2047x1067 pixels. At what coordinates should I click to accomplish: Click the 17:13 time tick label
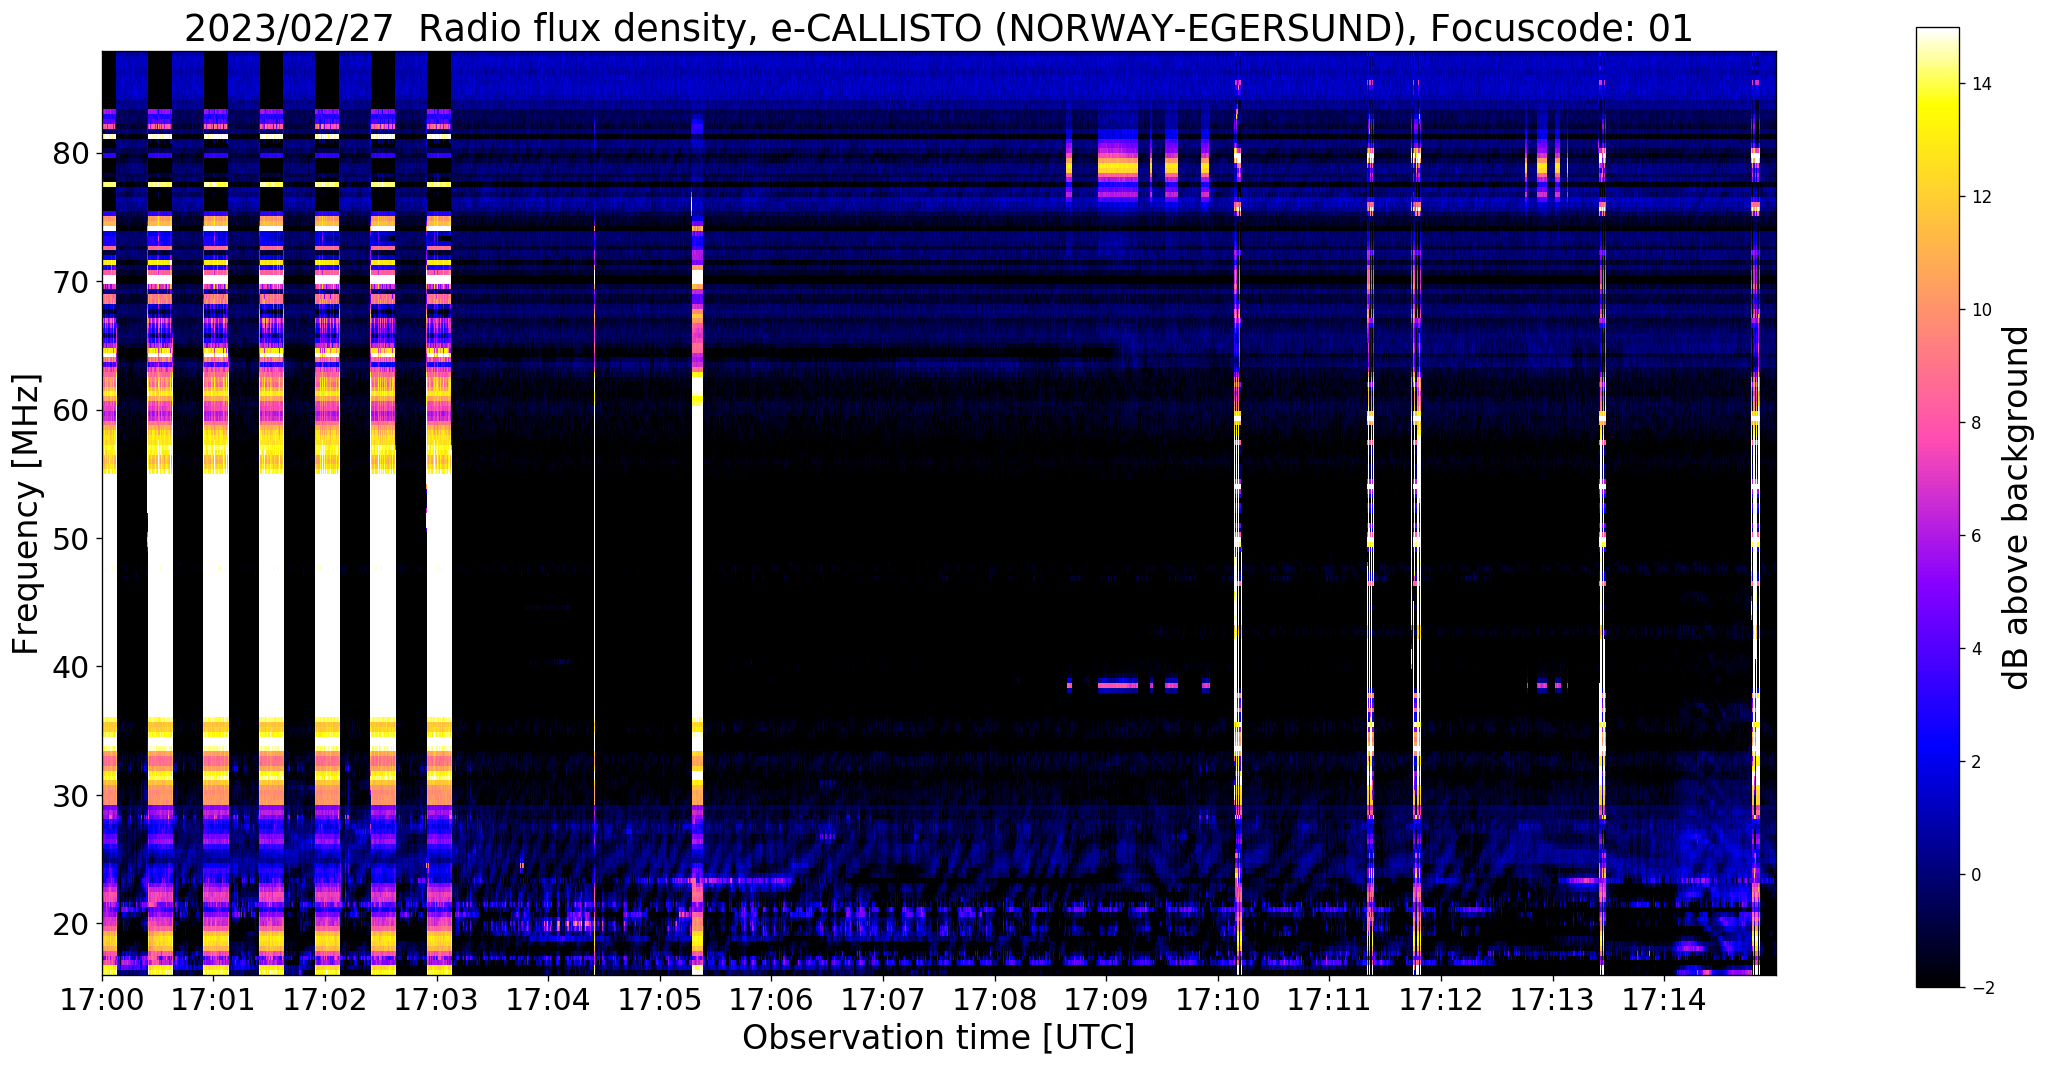[x=1552, y=1000]
